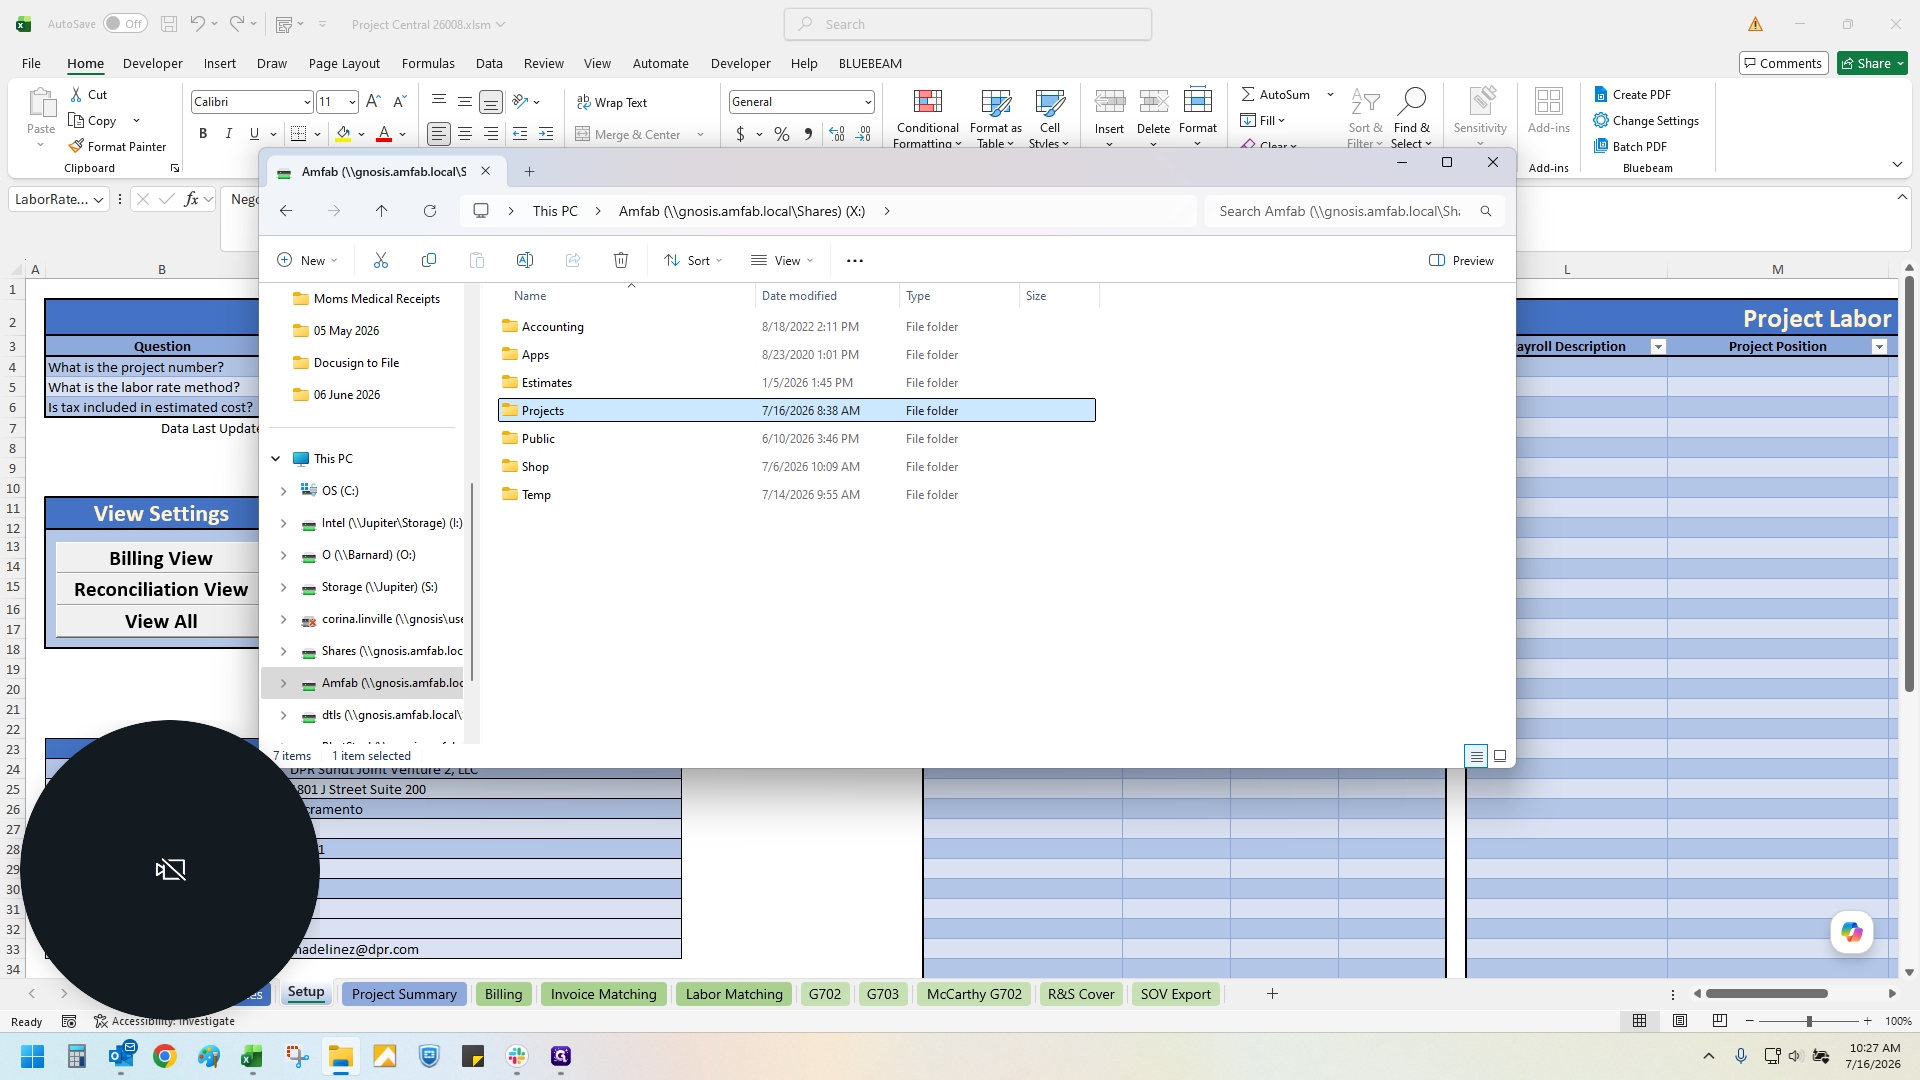Click the Reconciliation View button
The height and width of the screenshot is (1080, 1920).
[161, 590]
